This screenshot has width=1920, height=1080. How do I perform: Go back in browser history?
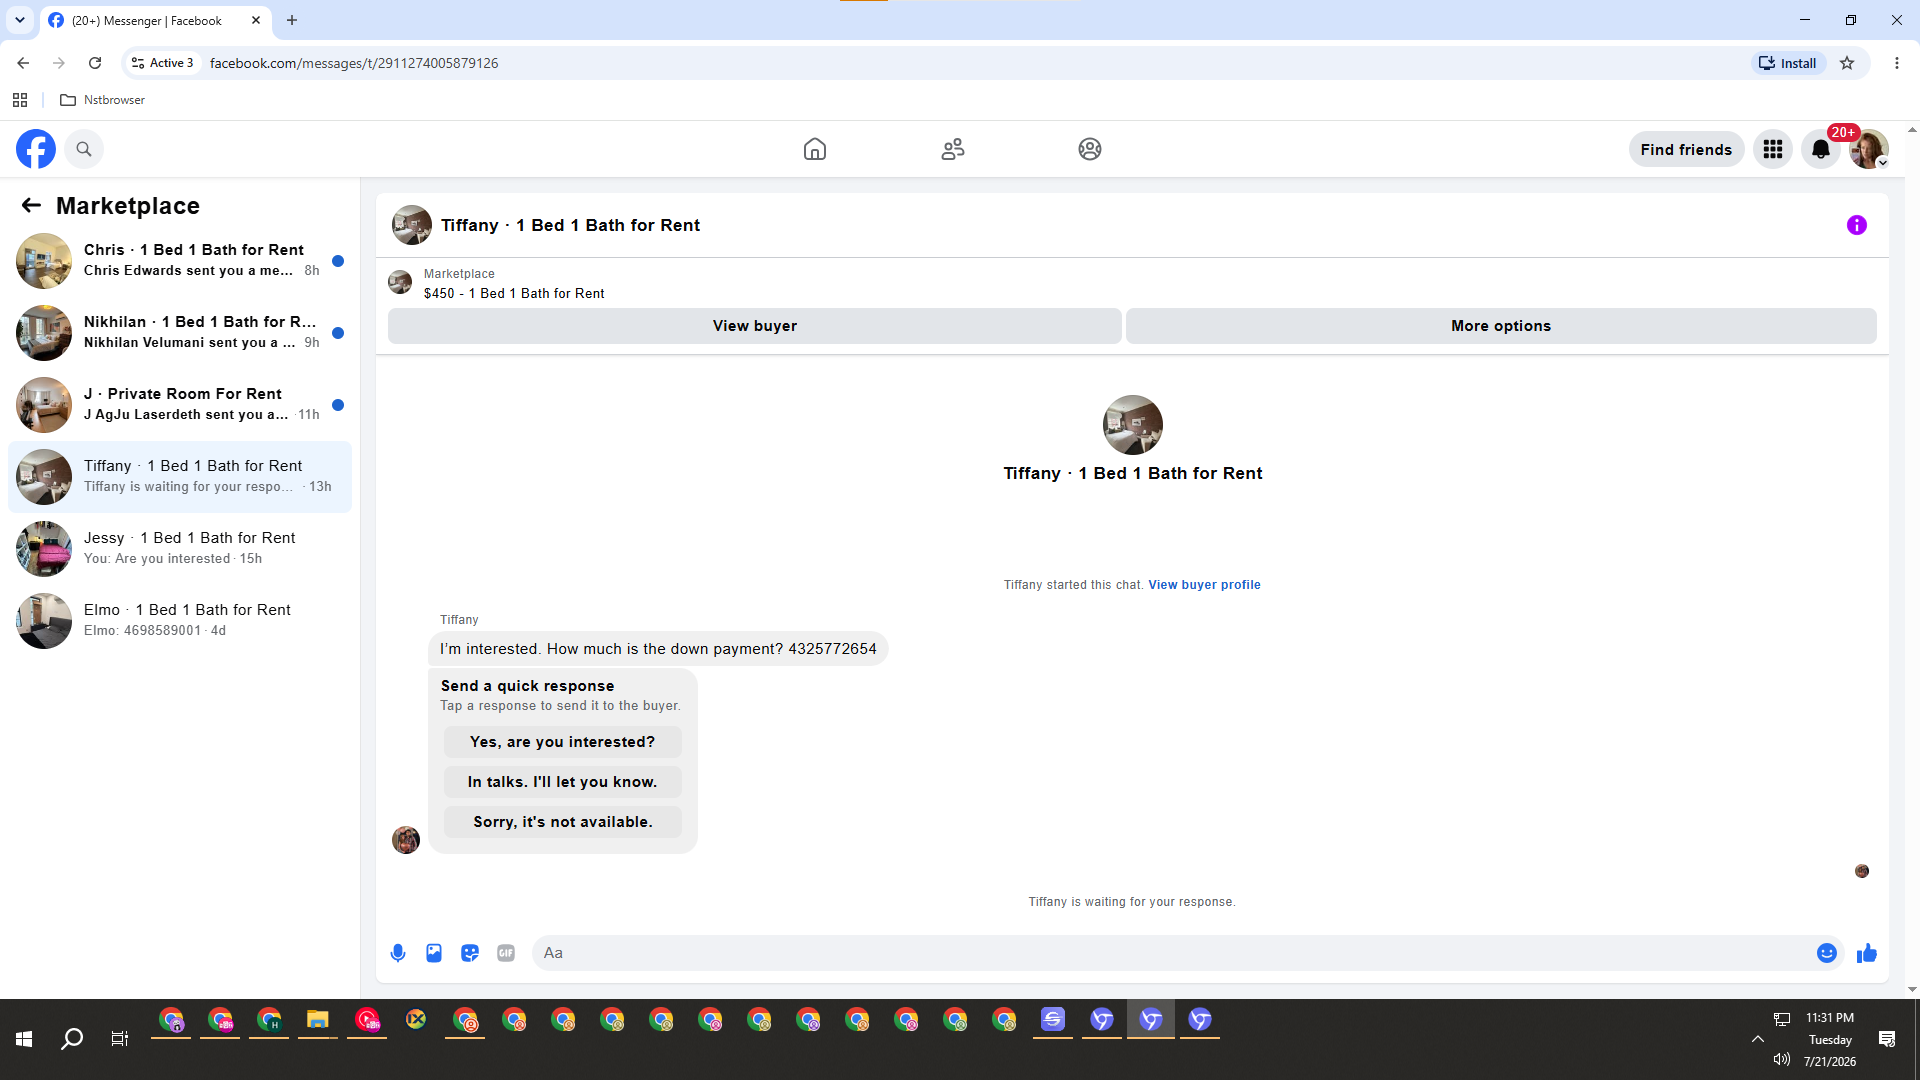coord(23,63)
